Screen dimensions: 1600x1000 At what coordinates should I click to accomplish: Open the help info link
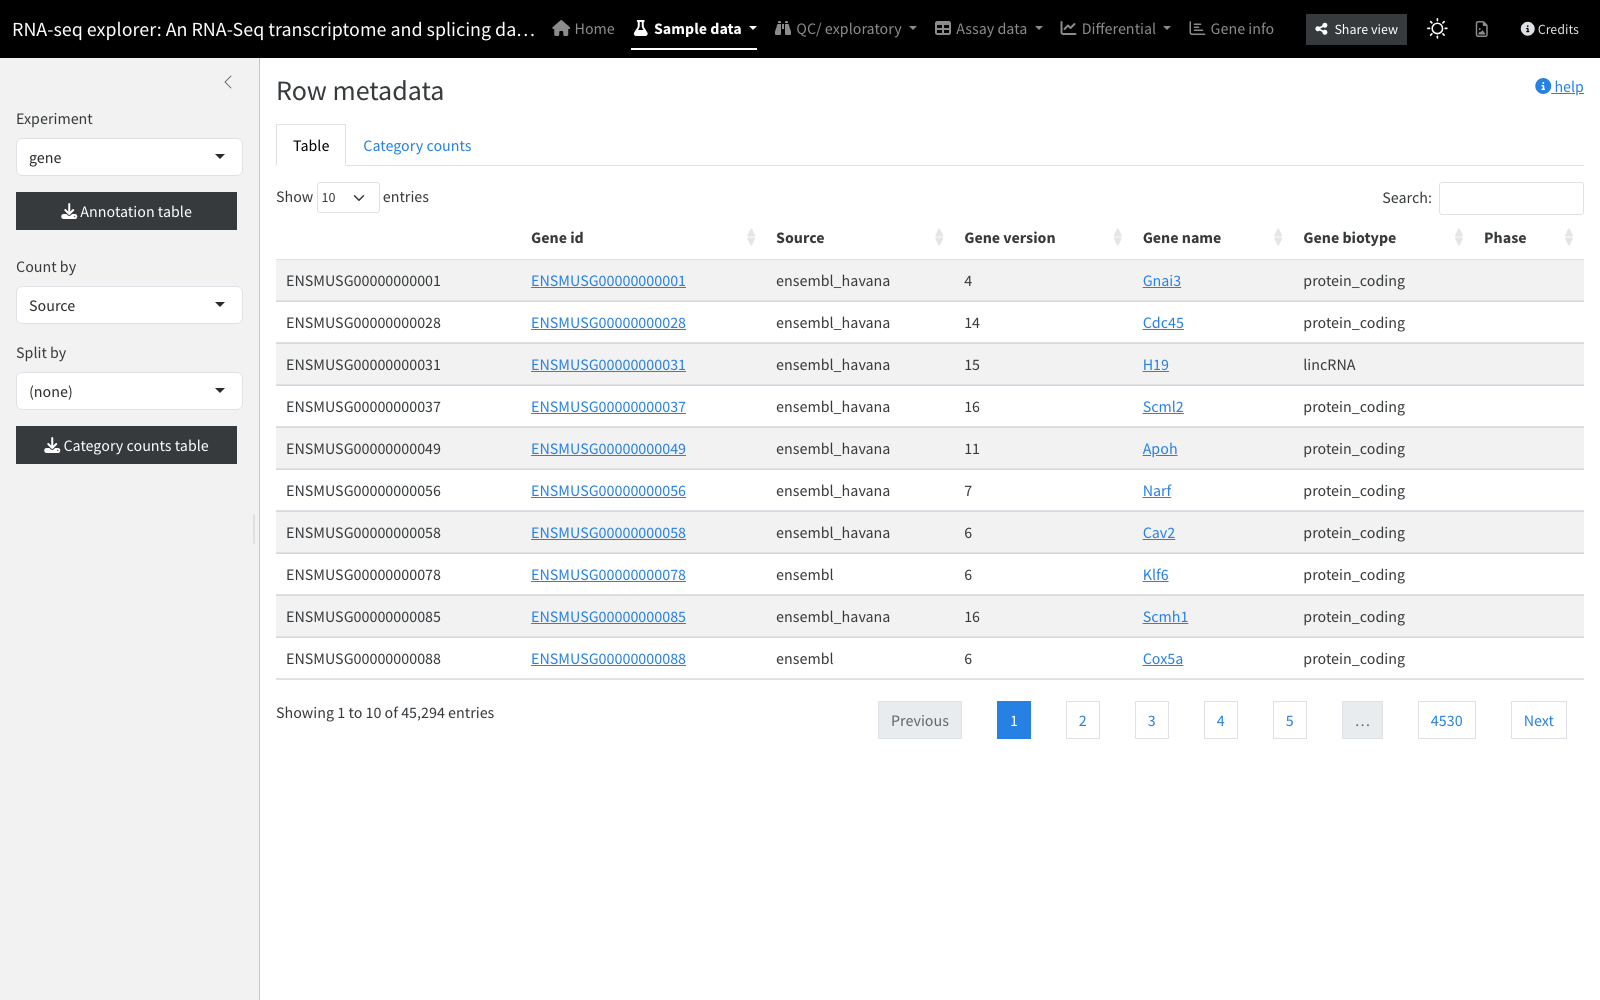coord(1559,87)
